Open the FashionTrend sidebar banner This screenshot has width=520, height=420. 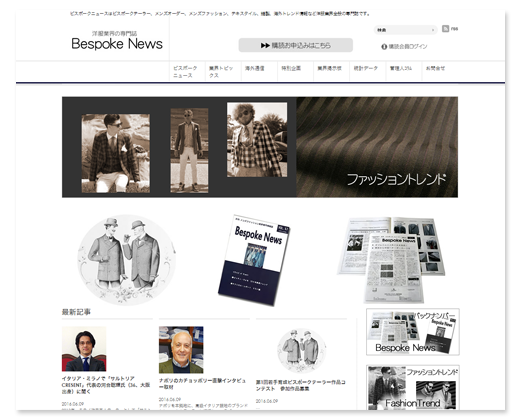(x=413, y=387)
